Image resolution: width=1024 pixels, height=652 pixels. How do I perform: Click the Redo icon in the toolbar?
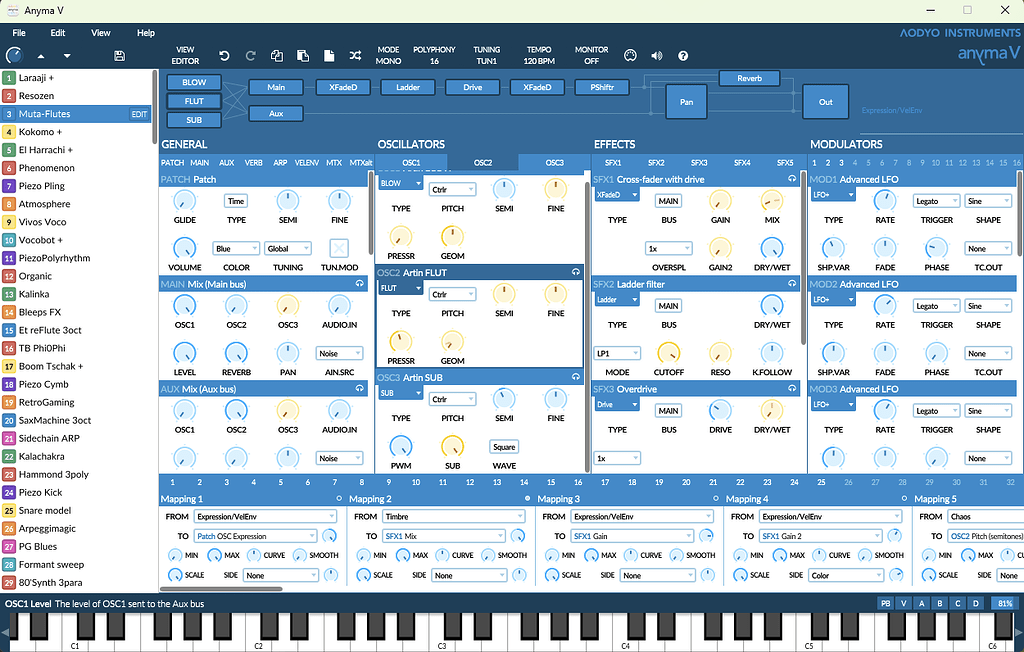pos(251,56)
